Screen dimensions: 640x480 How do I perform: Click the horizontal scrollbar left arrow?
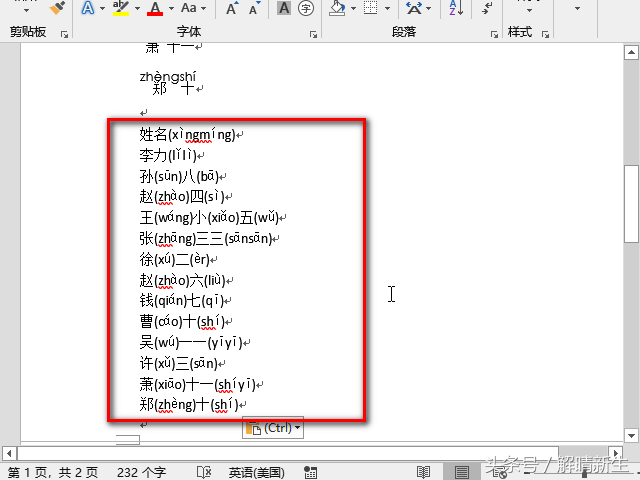point(9,453)
